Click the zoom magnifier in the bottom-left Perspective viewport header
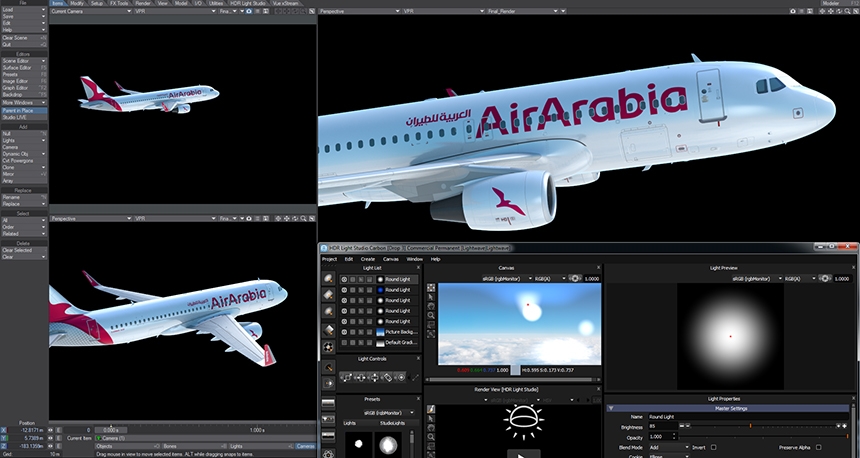This screenshot has width=860, height=458. pos(303,218)
